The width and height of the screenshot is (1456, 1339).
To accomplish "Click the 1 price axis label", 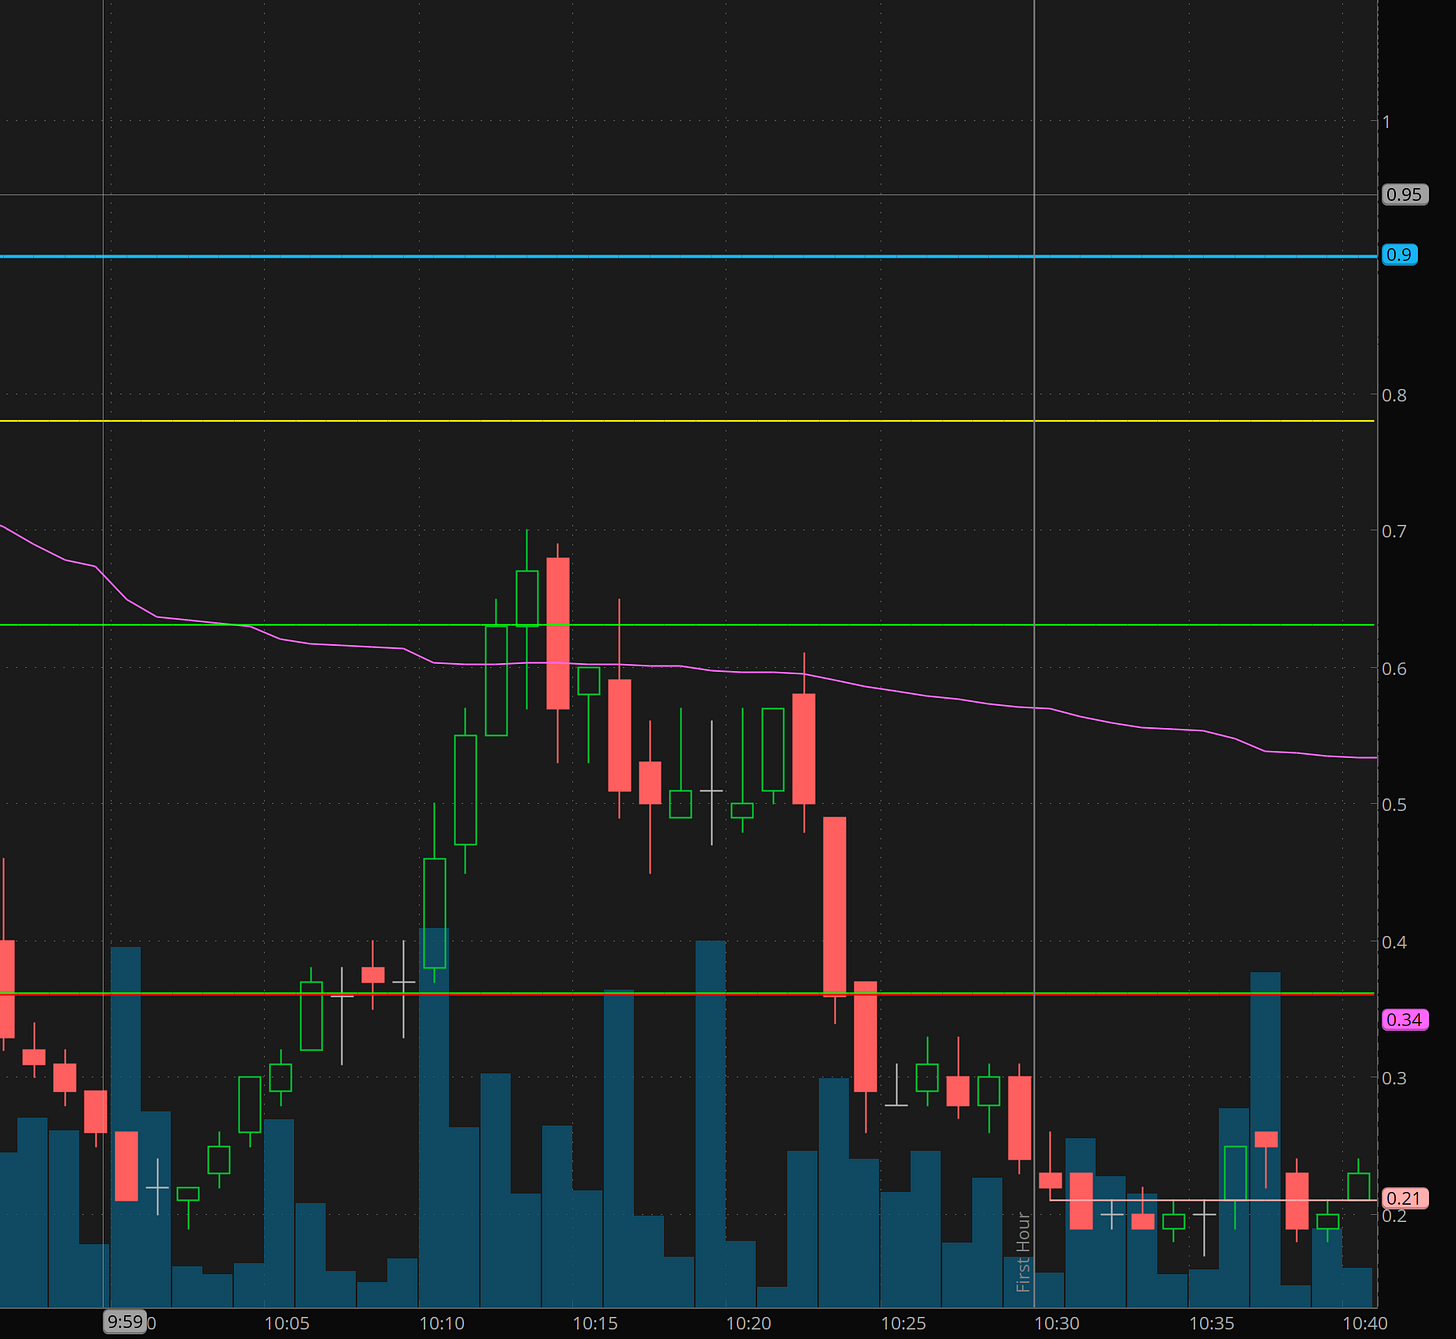I will tap(1386, 122).
